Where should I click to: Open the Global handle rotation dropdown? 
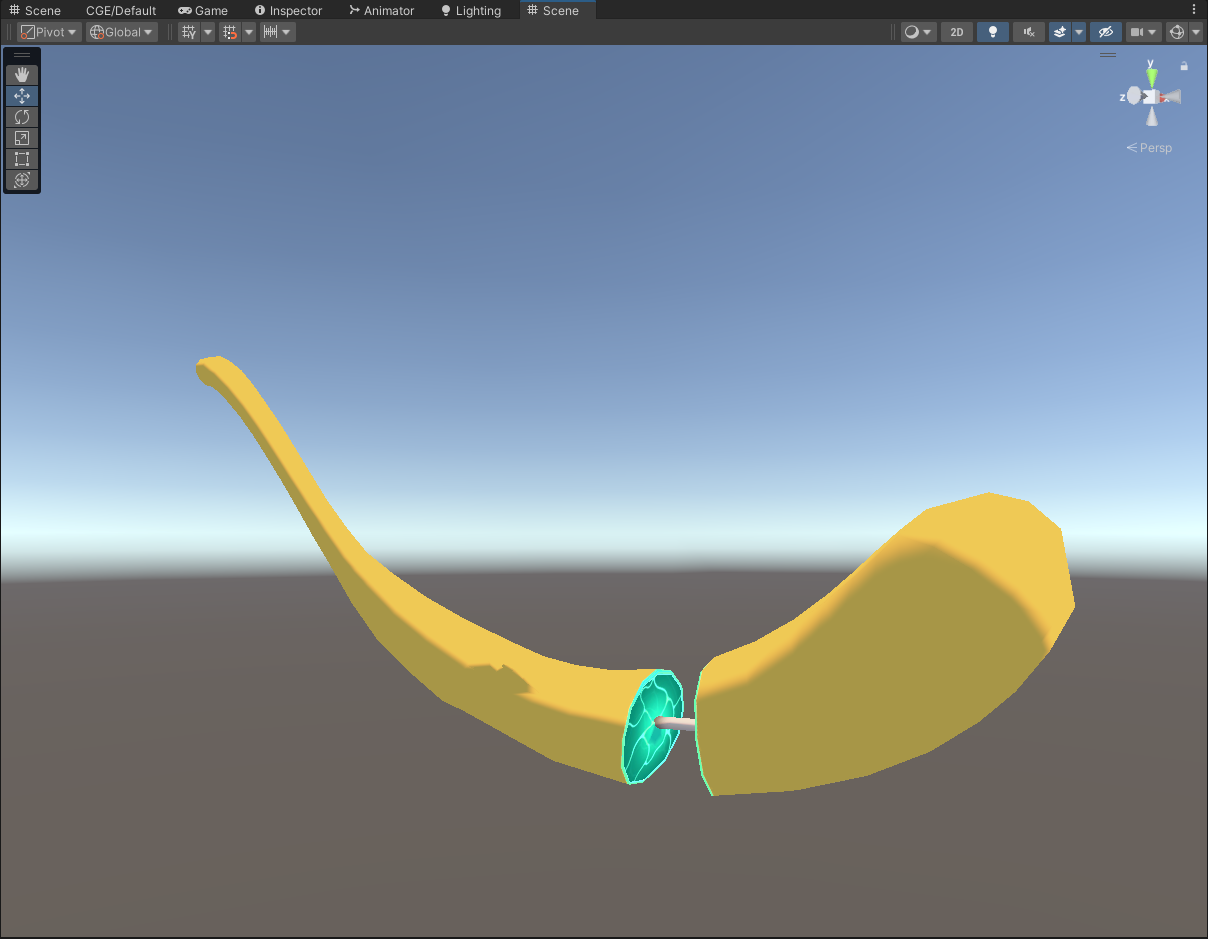[x=122, y=32]
